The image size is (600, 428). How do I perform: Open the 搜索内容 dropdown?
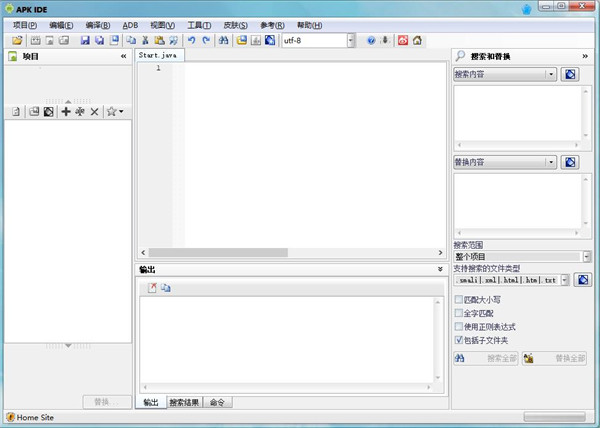click(x=551, y=74)
